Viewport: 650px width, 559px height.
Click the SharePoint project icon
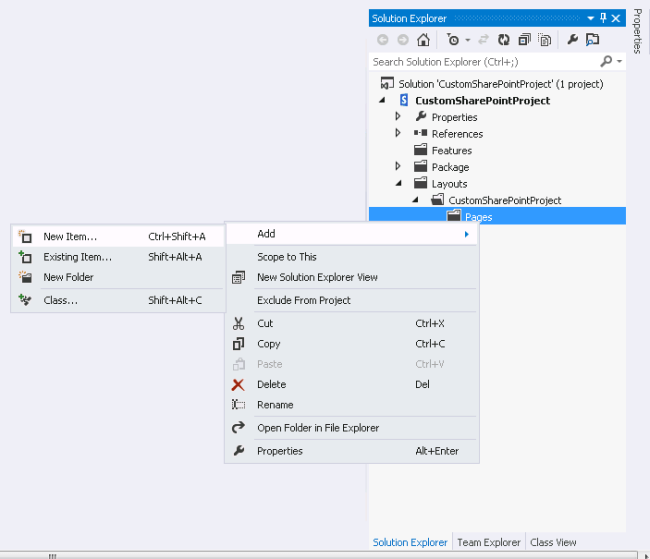click(x=404, y=100)
